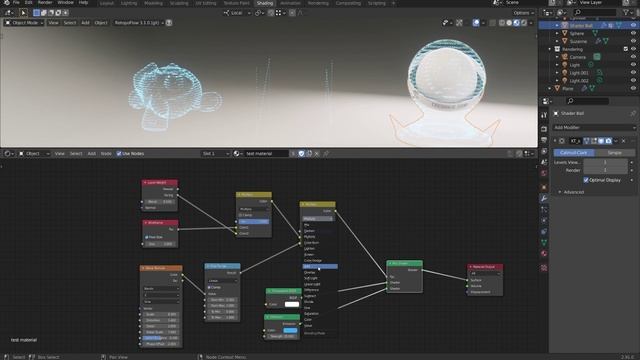The image size is (640, 360).
Task: Click the Camera object icon in outliner
Action: (x=565, y=57)
